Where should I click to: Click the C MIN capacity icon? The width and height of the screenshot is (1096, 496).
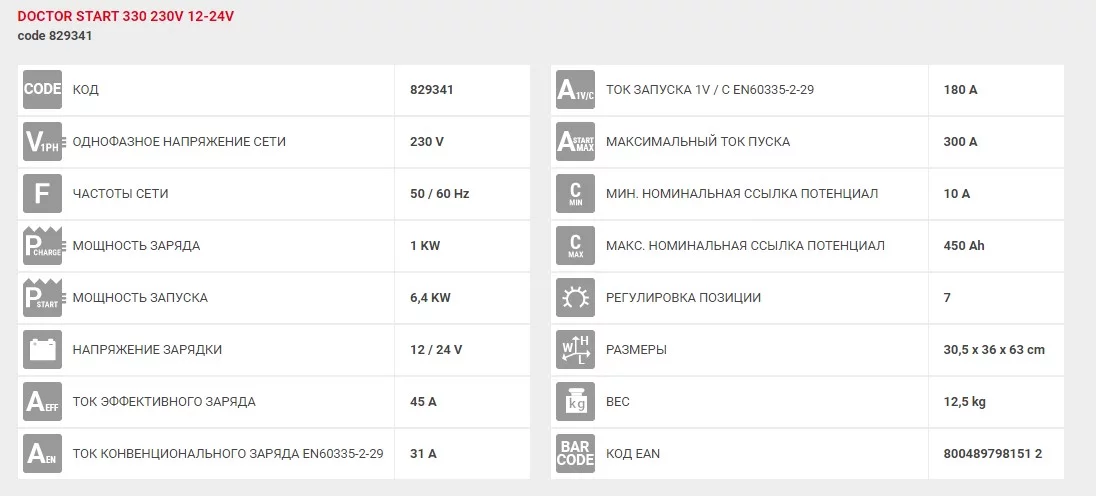575,194
